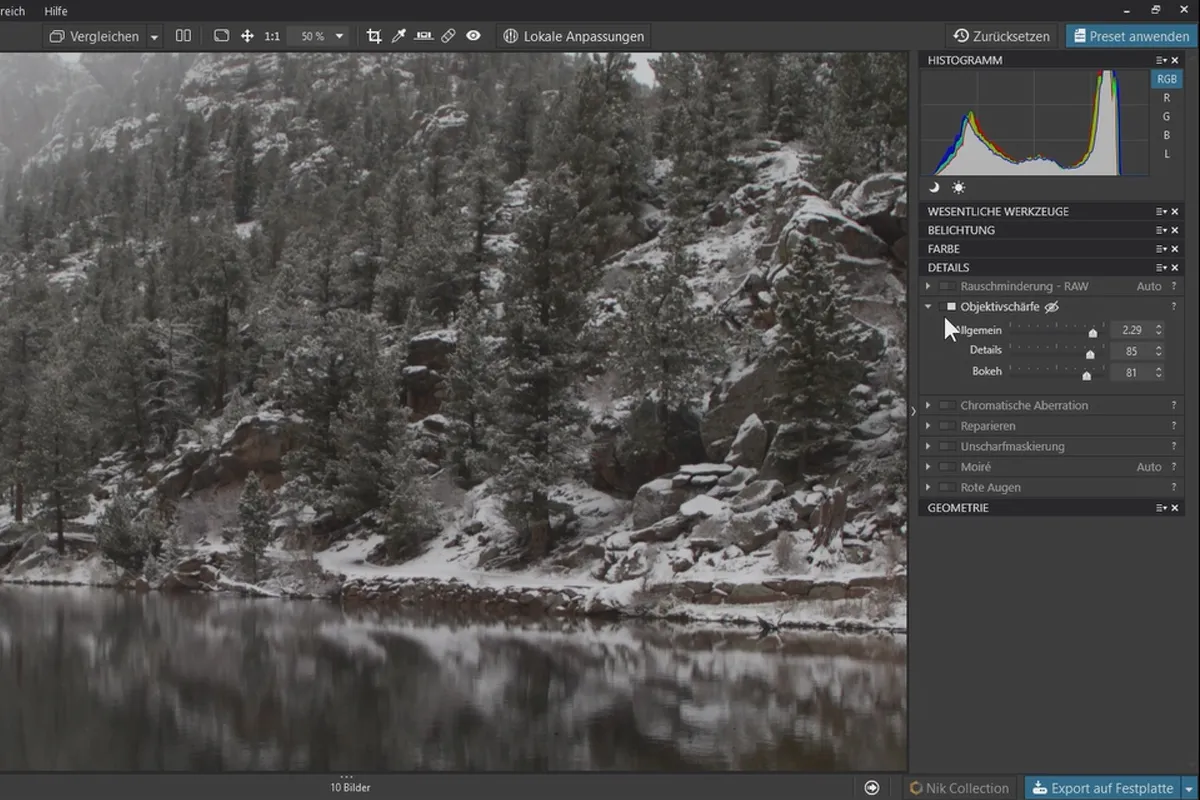Enable Chromatische Aberration toggle
The height and width of the screenshot is (800, 1200).
point(946,405)
